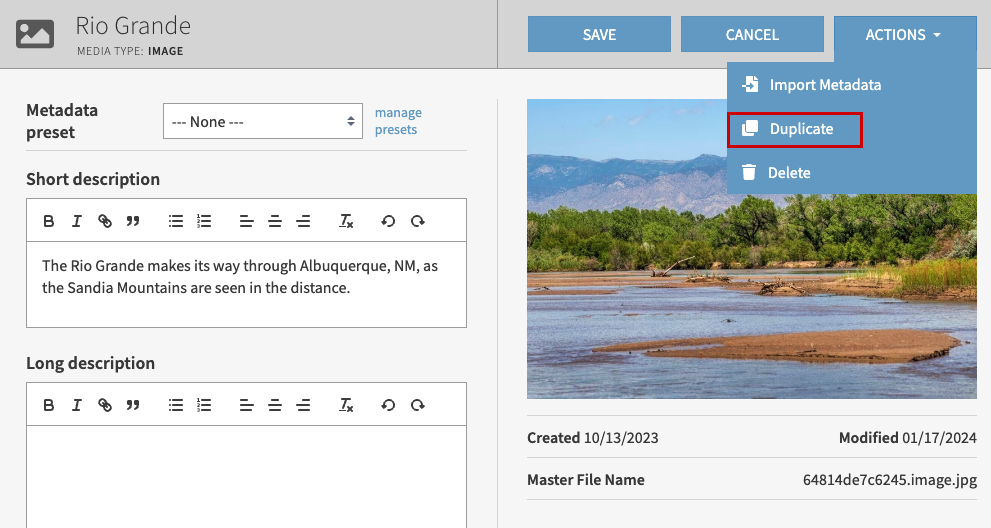Toggle bold in Short description toolbar
Screen dimensions: 991x528
click(49, 221)
